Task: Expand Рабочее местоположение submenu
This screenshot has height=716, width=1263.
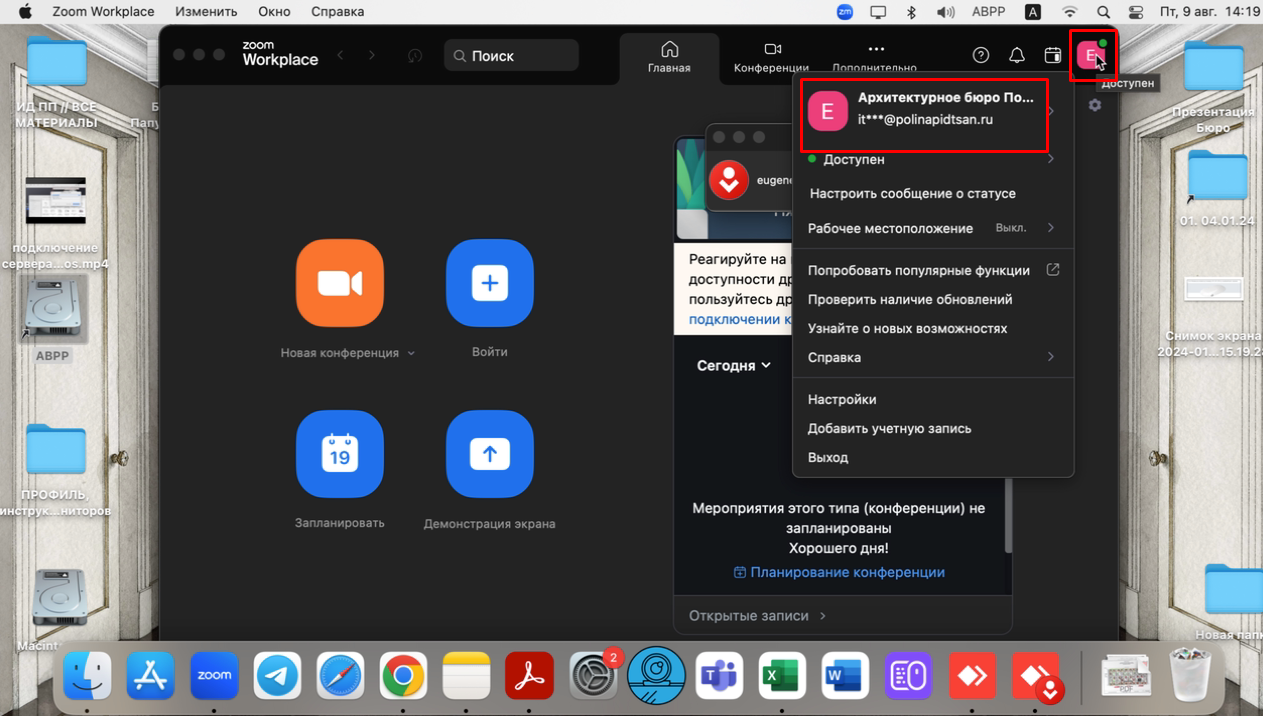Action: click(x=1050, y=228)
